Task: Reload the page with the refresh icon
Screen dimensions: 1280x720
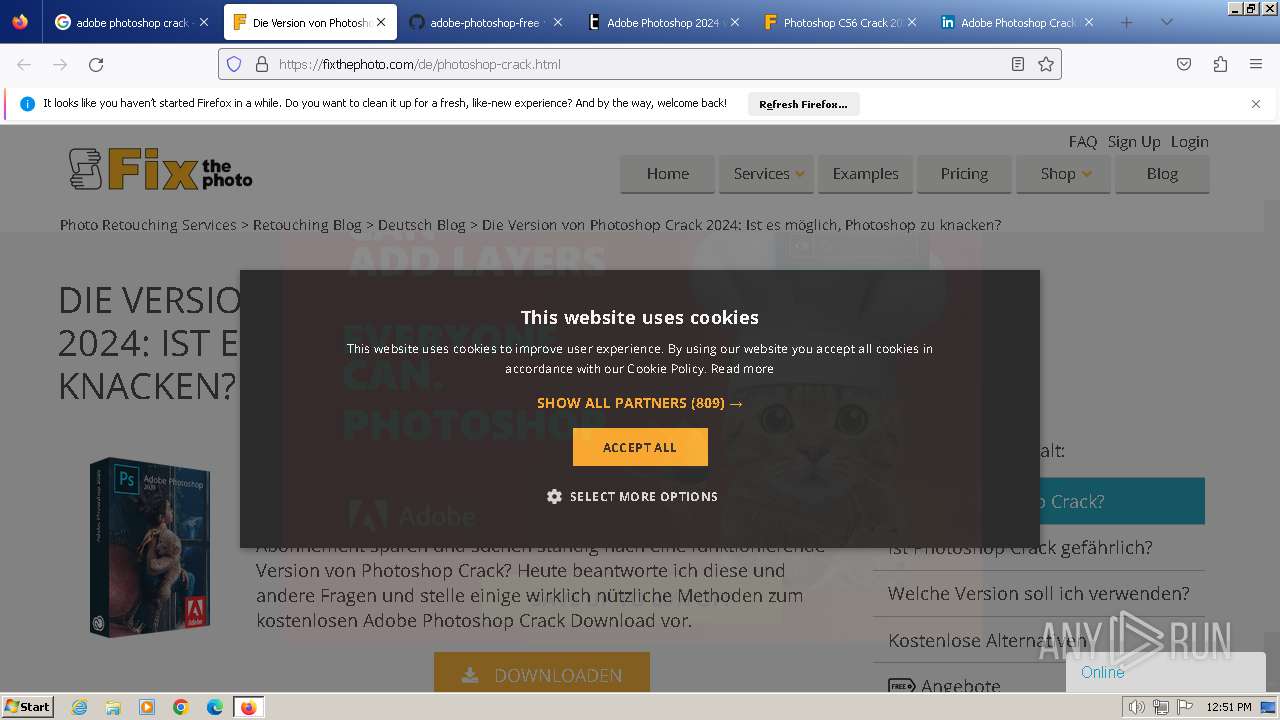Action: pos(96,64)
